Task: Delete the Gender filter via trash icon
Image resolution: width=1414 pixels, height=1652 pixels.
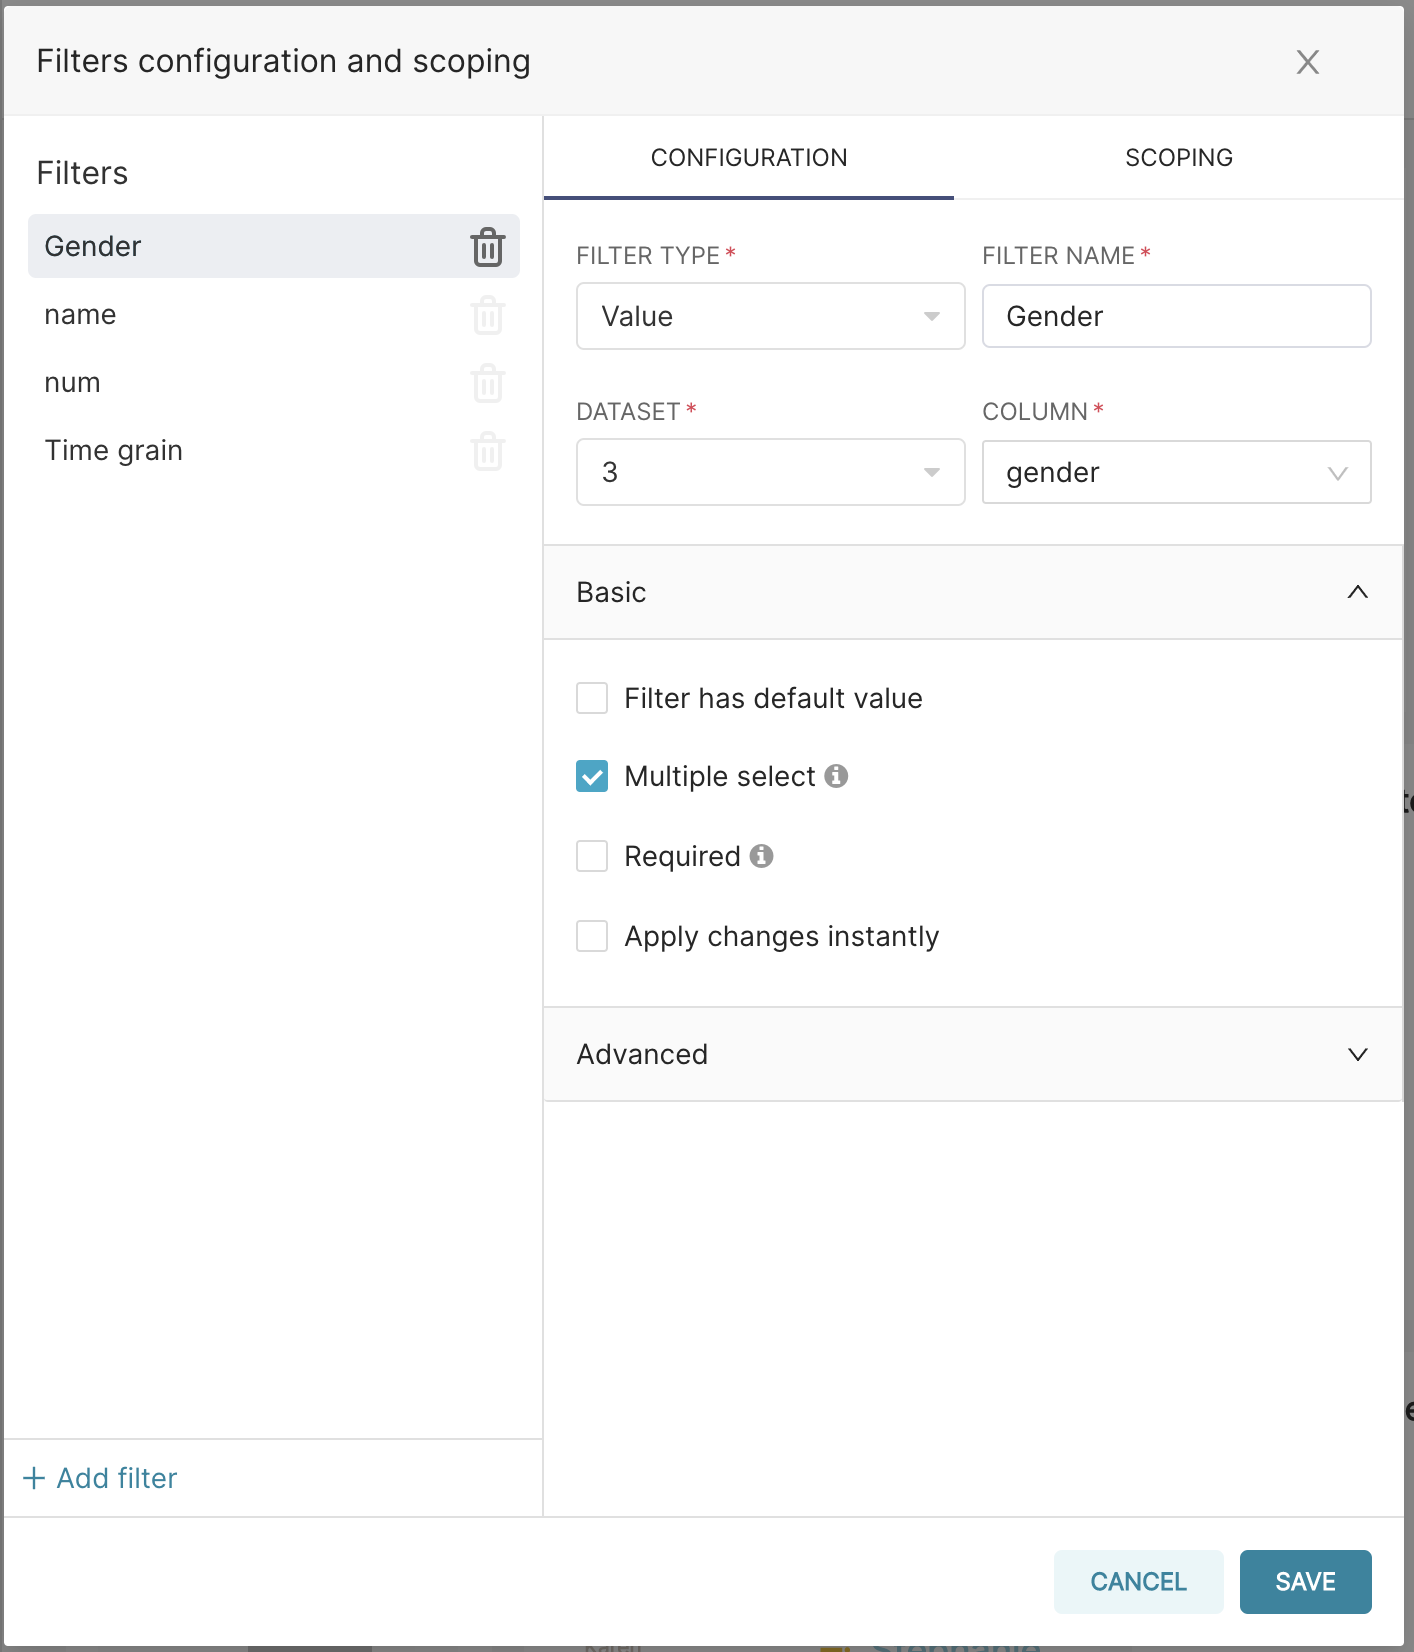Action: click(488, 247)
